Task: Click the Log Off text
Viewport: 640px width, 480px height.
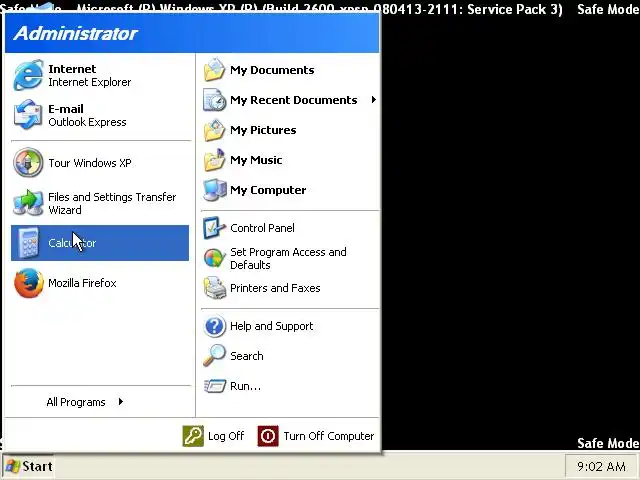Action: pos(226,436)
